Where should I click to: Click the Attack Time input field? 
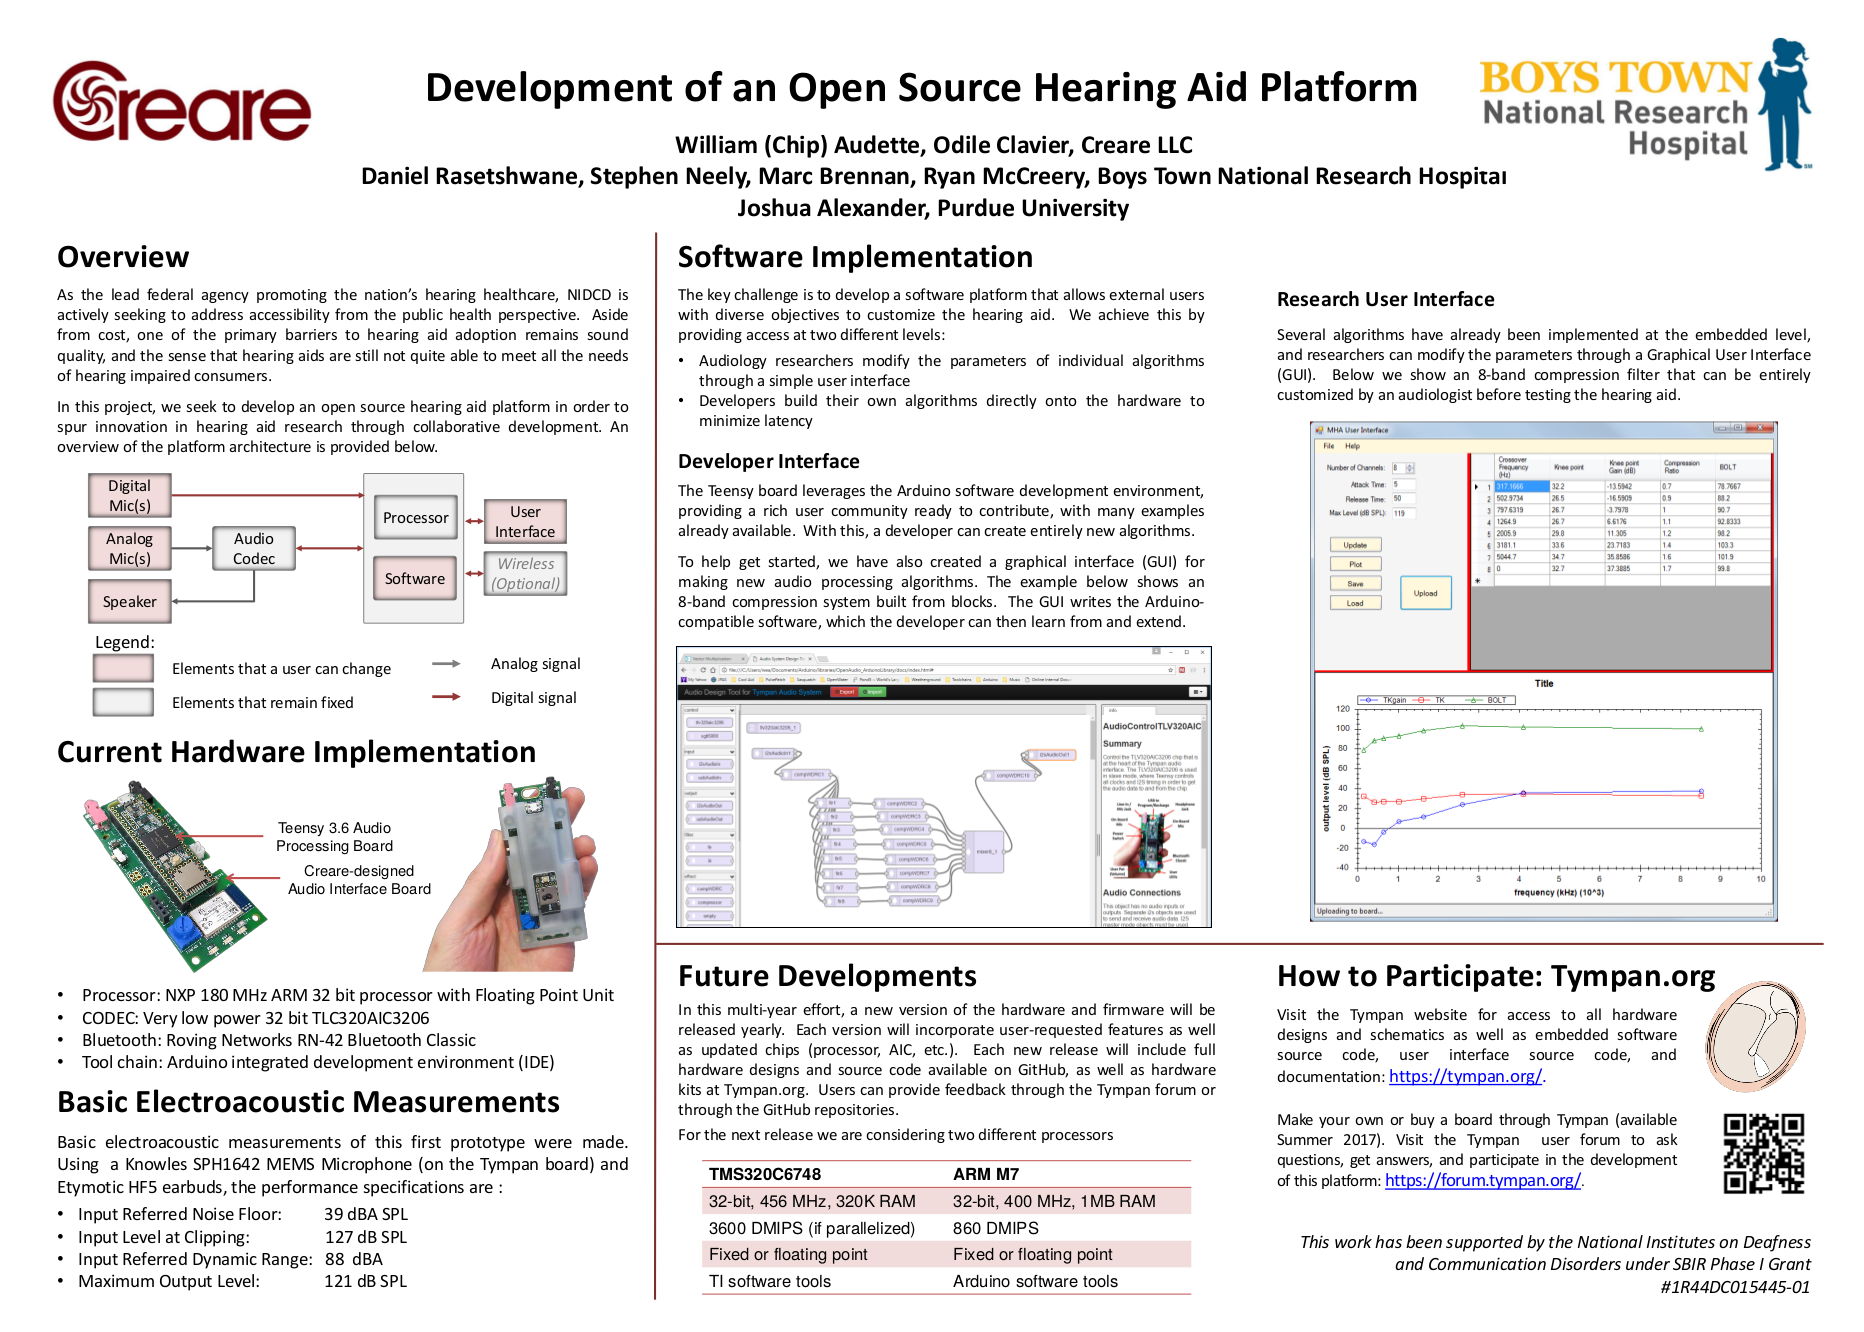(1403, 485)
